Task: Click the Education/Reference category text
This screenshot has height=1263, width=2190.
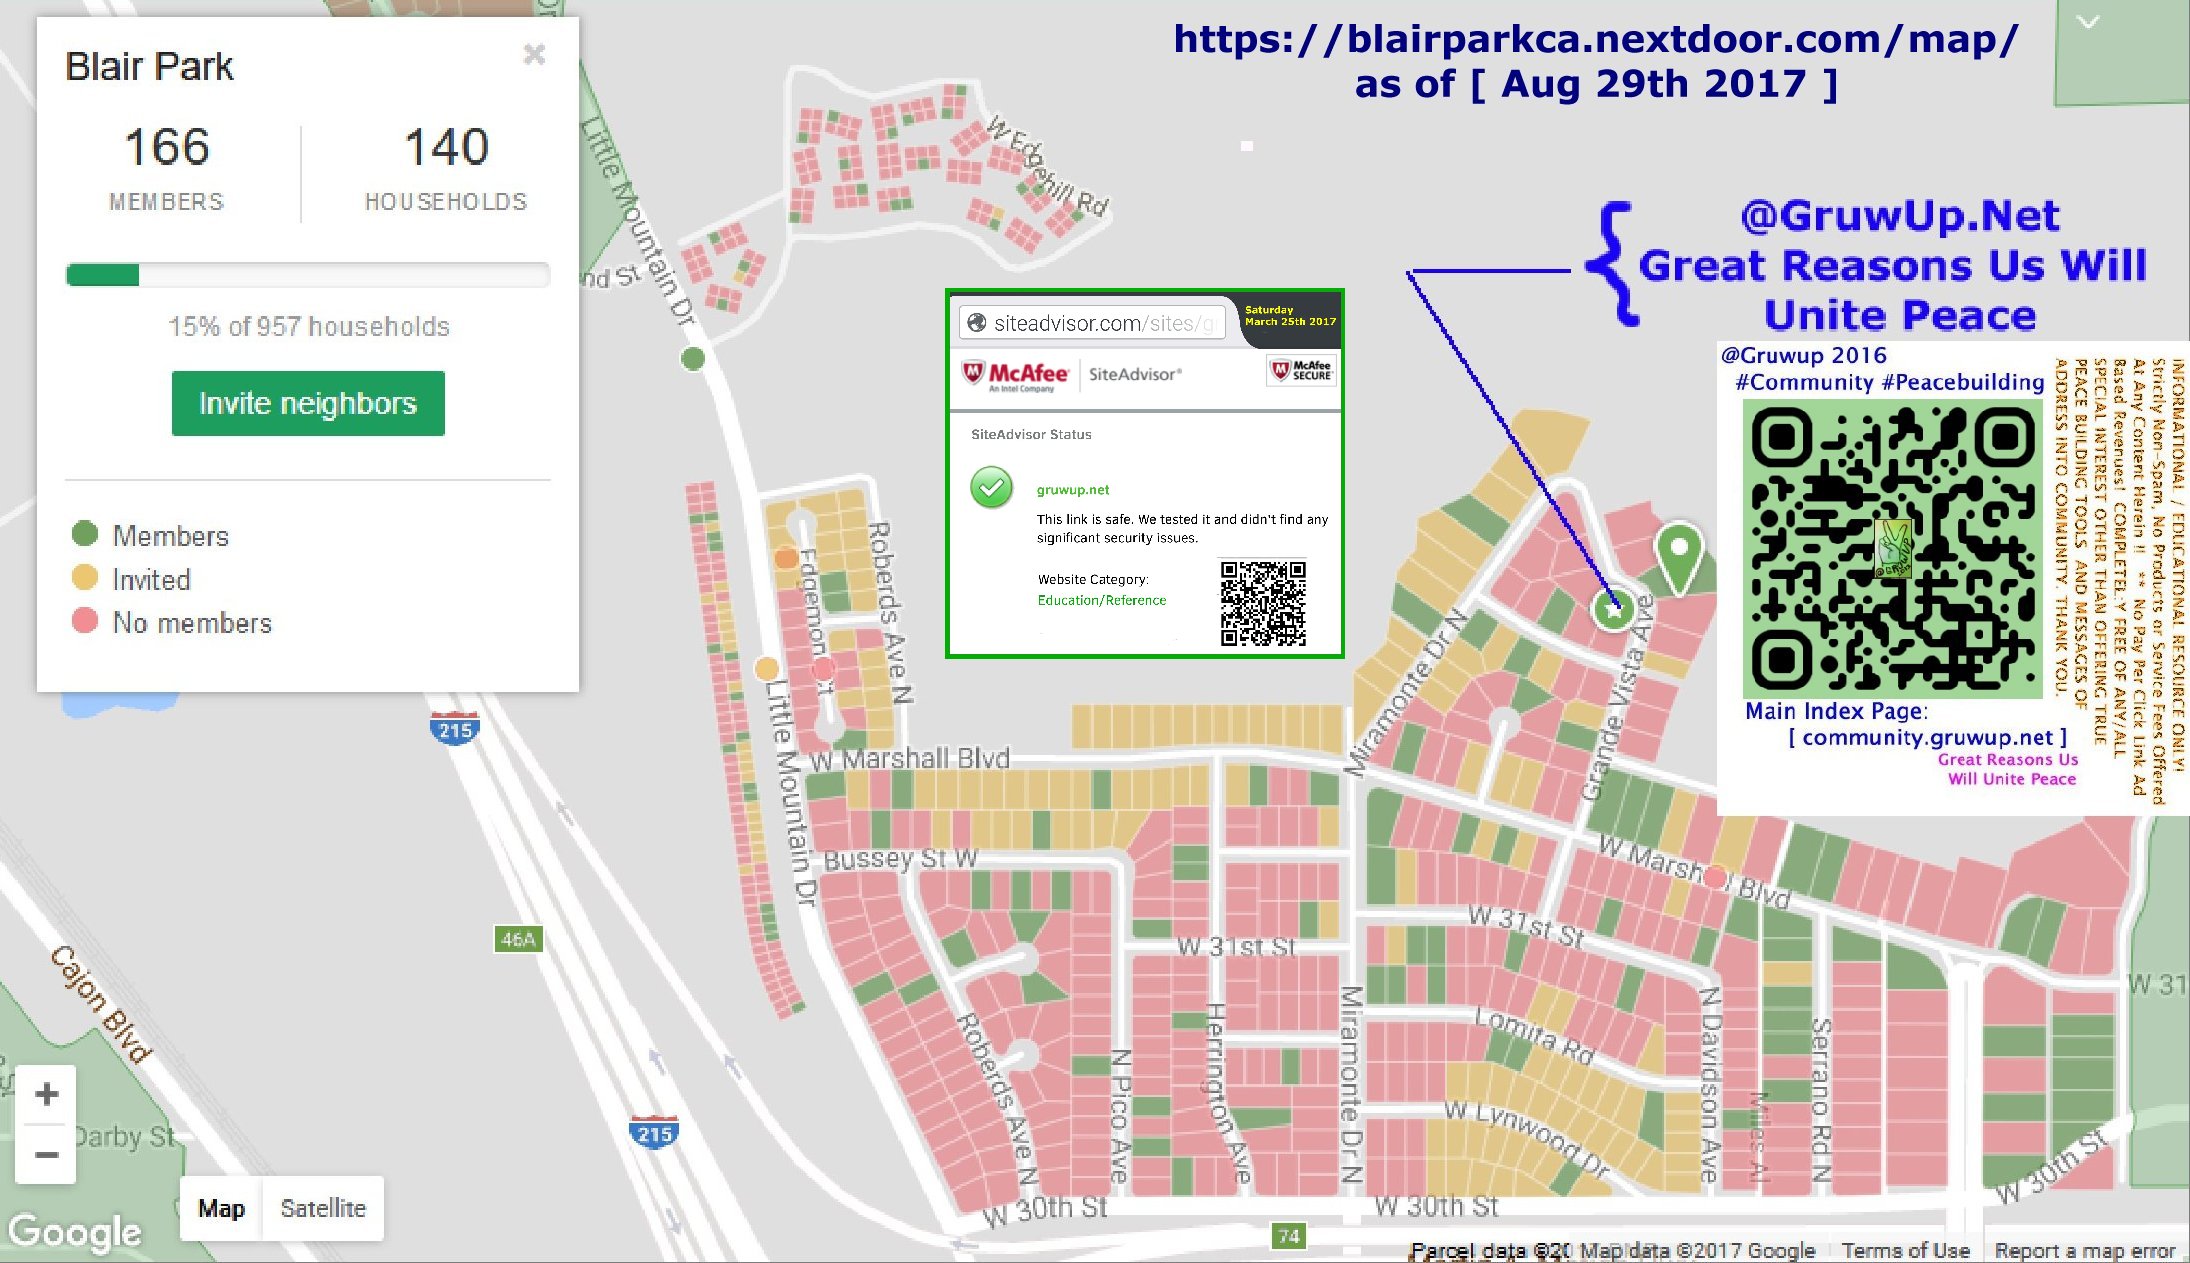Action: (1101, 600)
